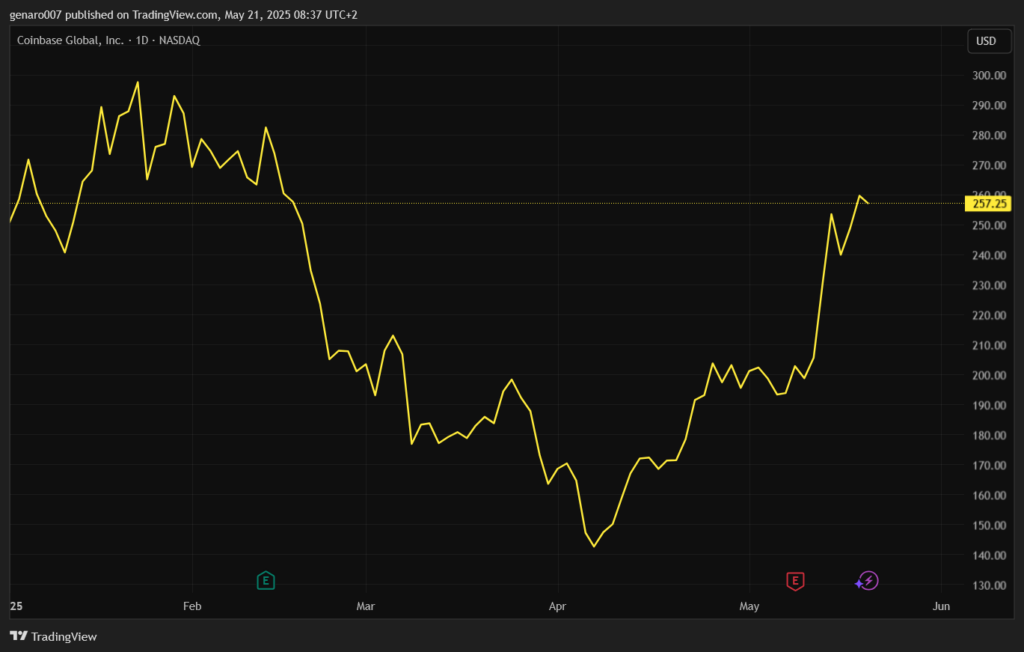1024x652 pixels.
Task: Select the Jun label on time axis
Action: pos(940,606)
